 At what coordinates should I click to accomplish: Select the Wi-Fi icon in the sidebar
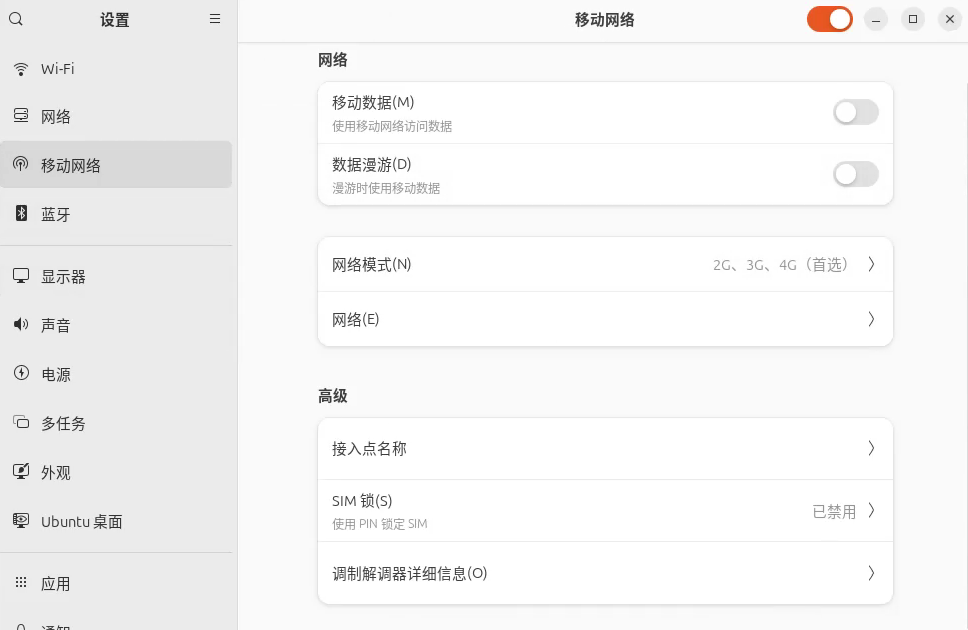tap(21, 69)
